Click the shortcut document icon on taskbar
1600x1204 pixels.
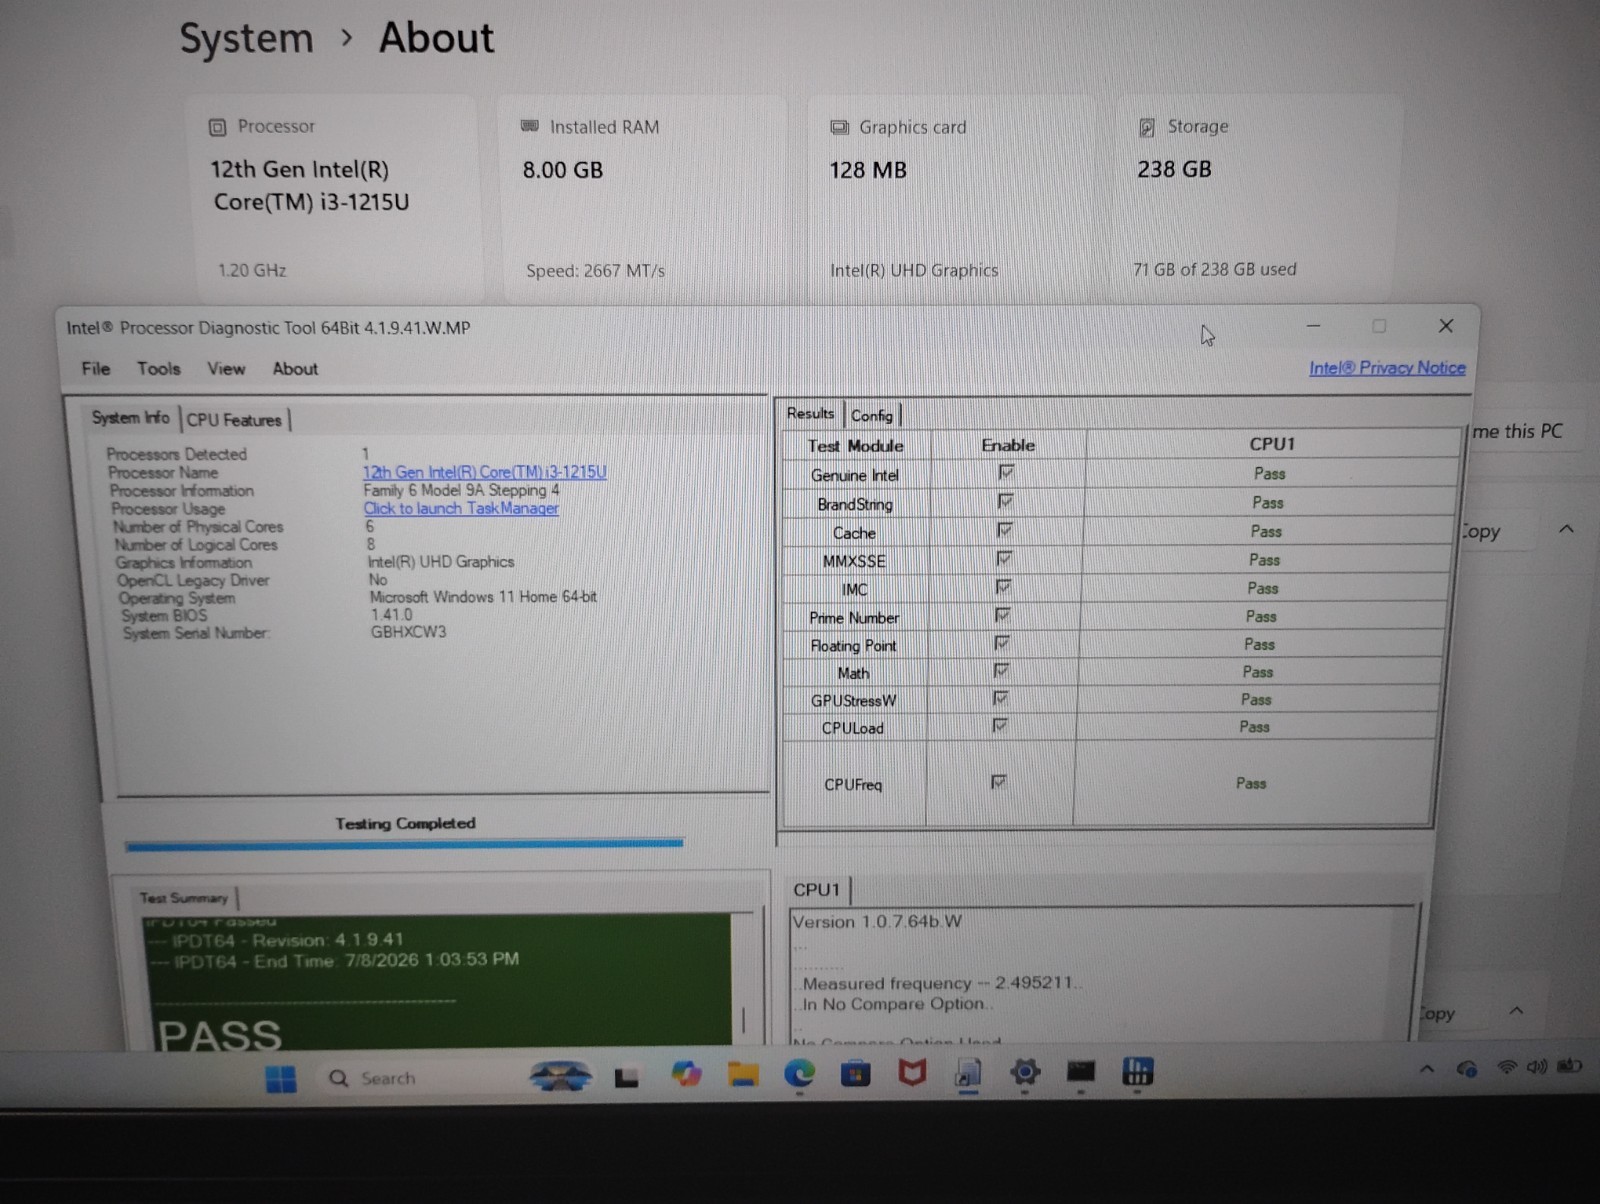(x=968, y=1074)
